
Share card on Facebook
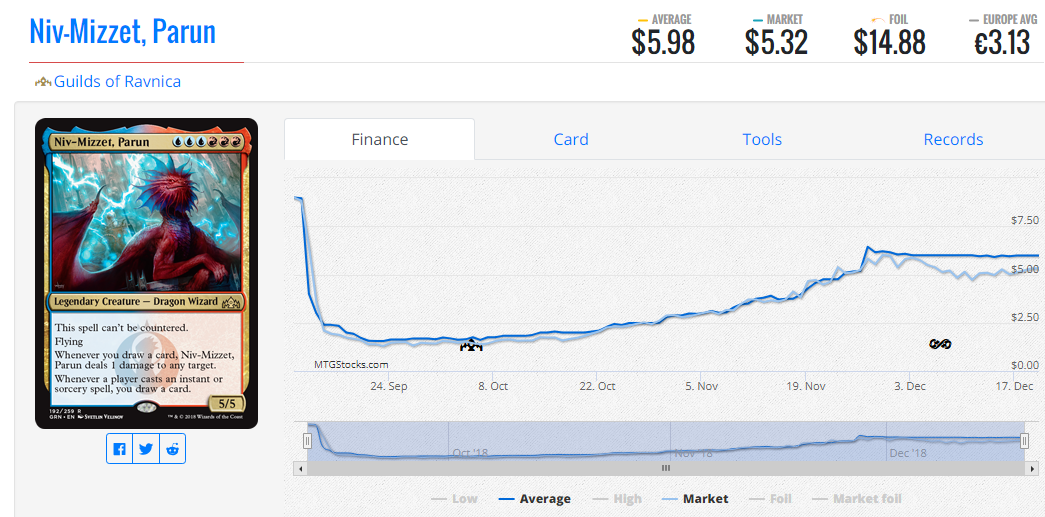click(120, 449)
